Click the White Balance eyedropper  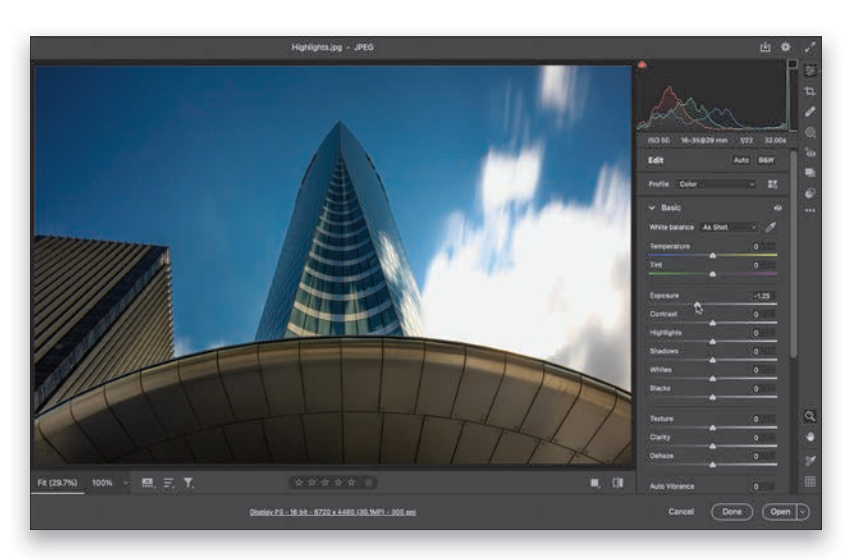pos(770,227)
